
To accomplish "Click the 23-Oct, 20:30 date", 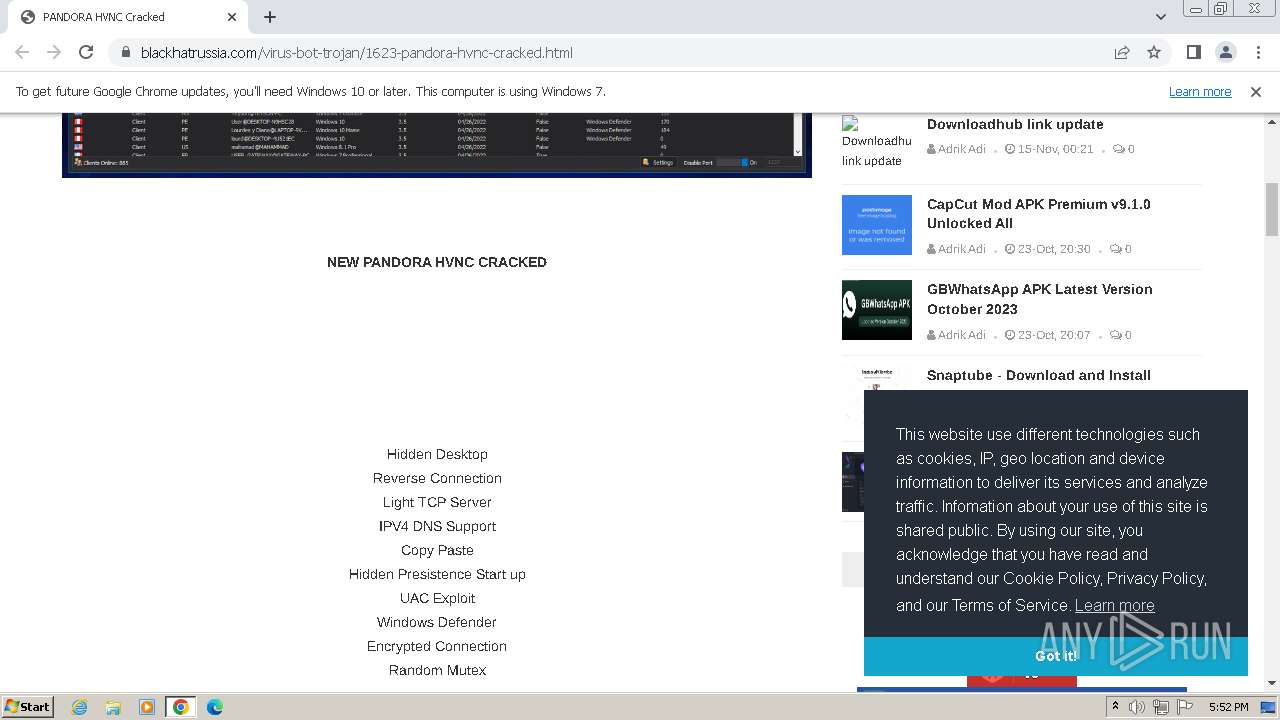I will [x=1054, y=249].
